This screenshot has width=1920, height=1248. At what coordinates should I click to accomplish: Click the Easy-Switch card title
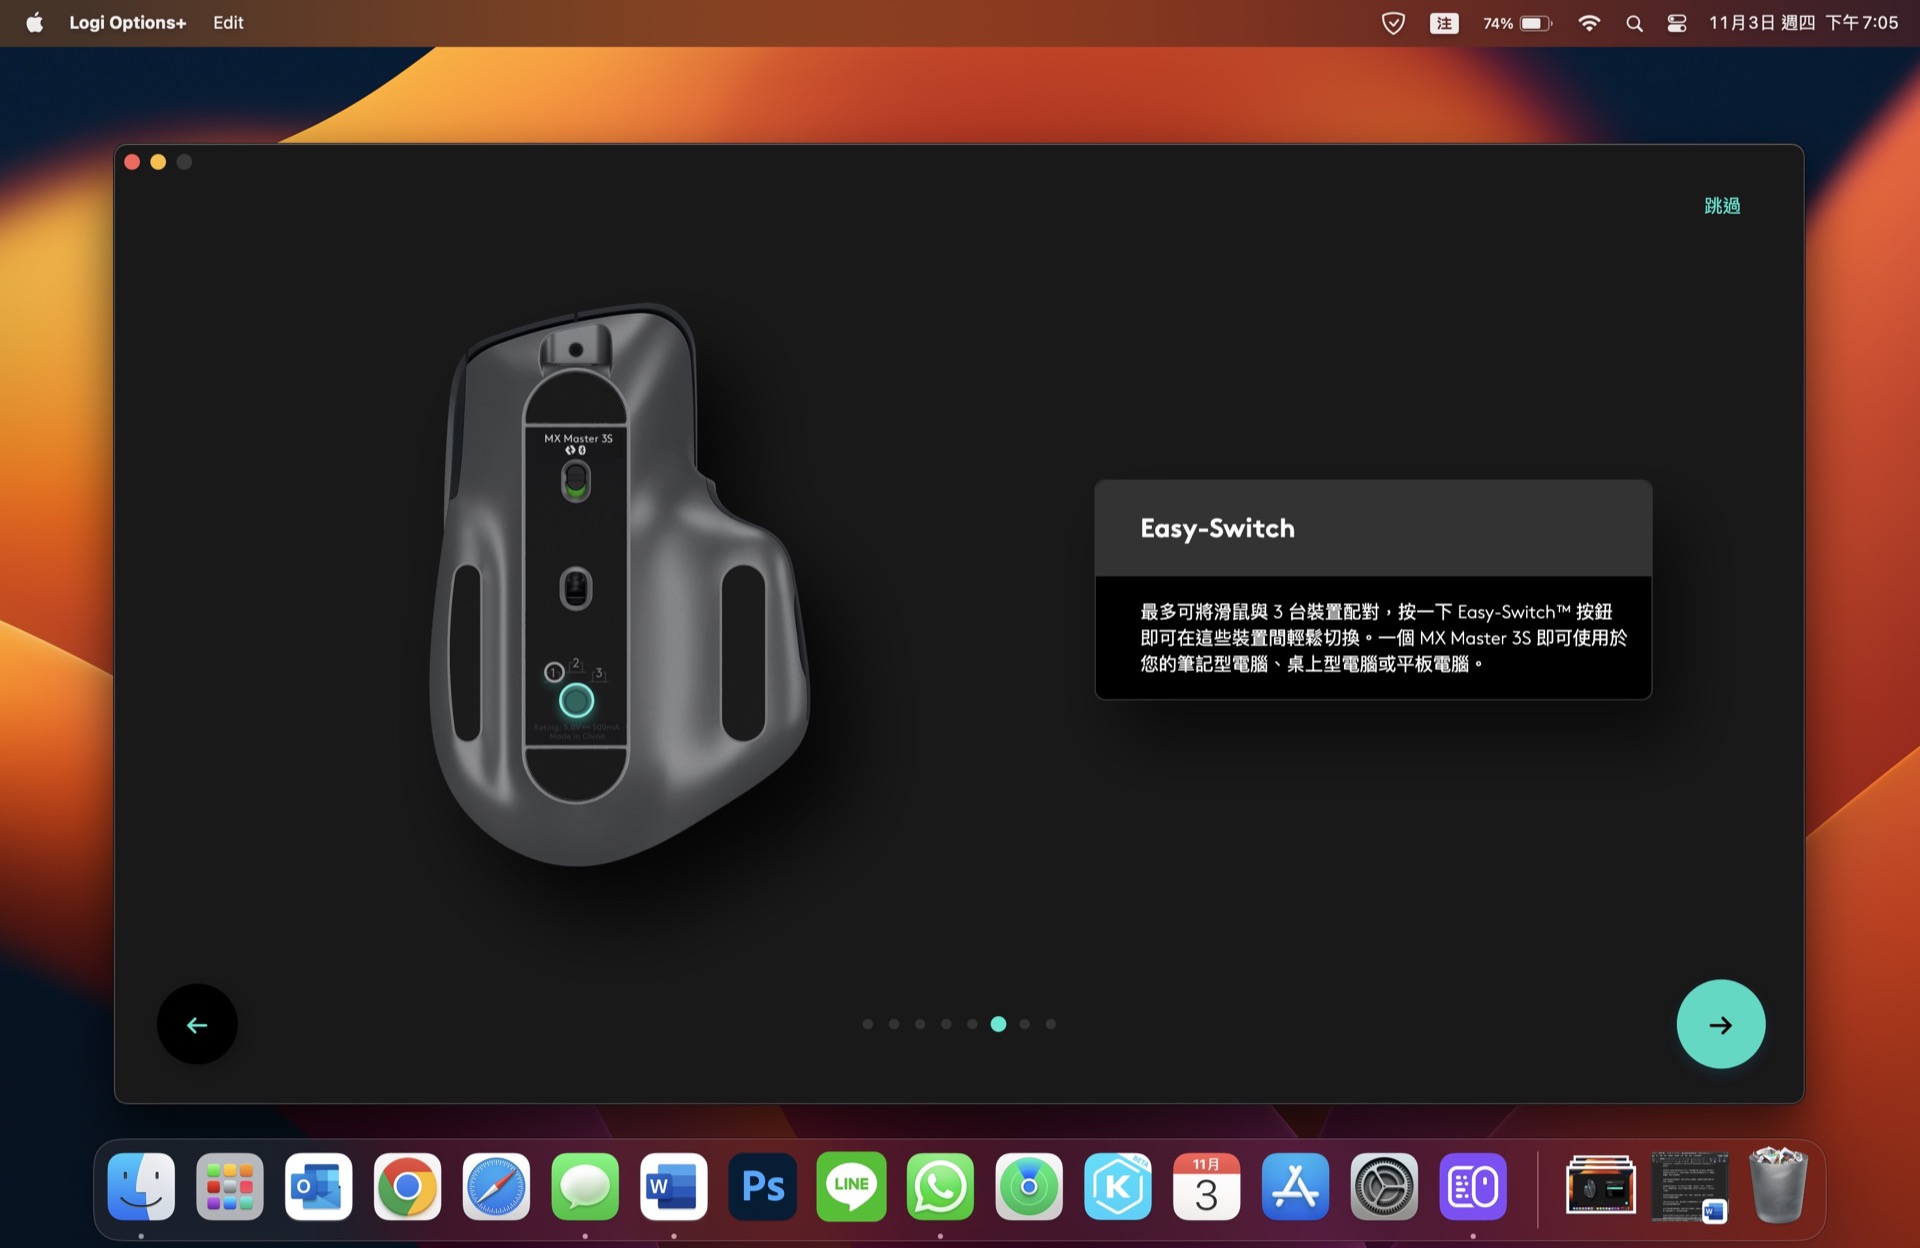(1217, 528)
